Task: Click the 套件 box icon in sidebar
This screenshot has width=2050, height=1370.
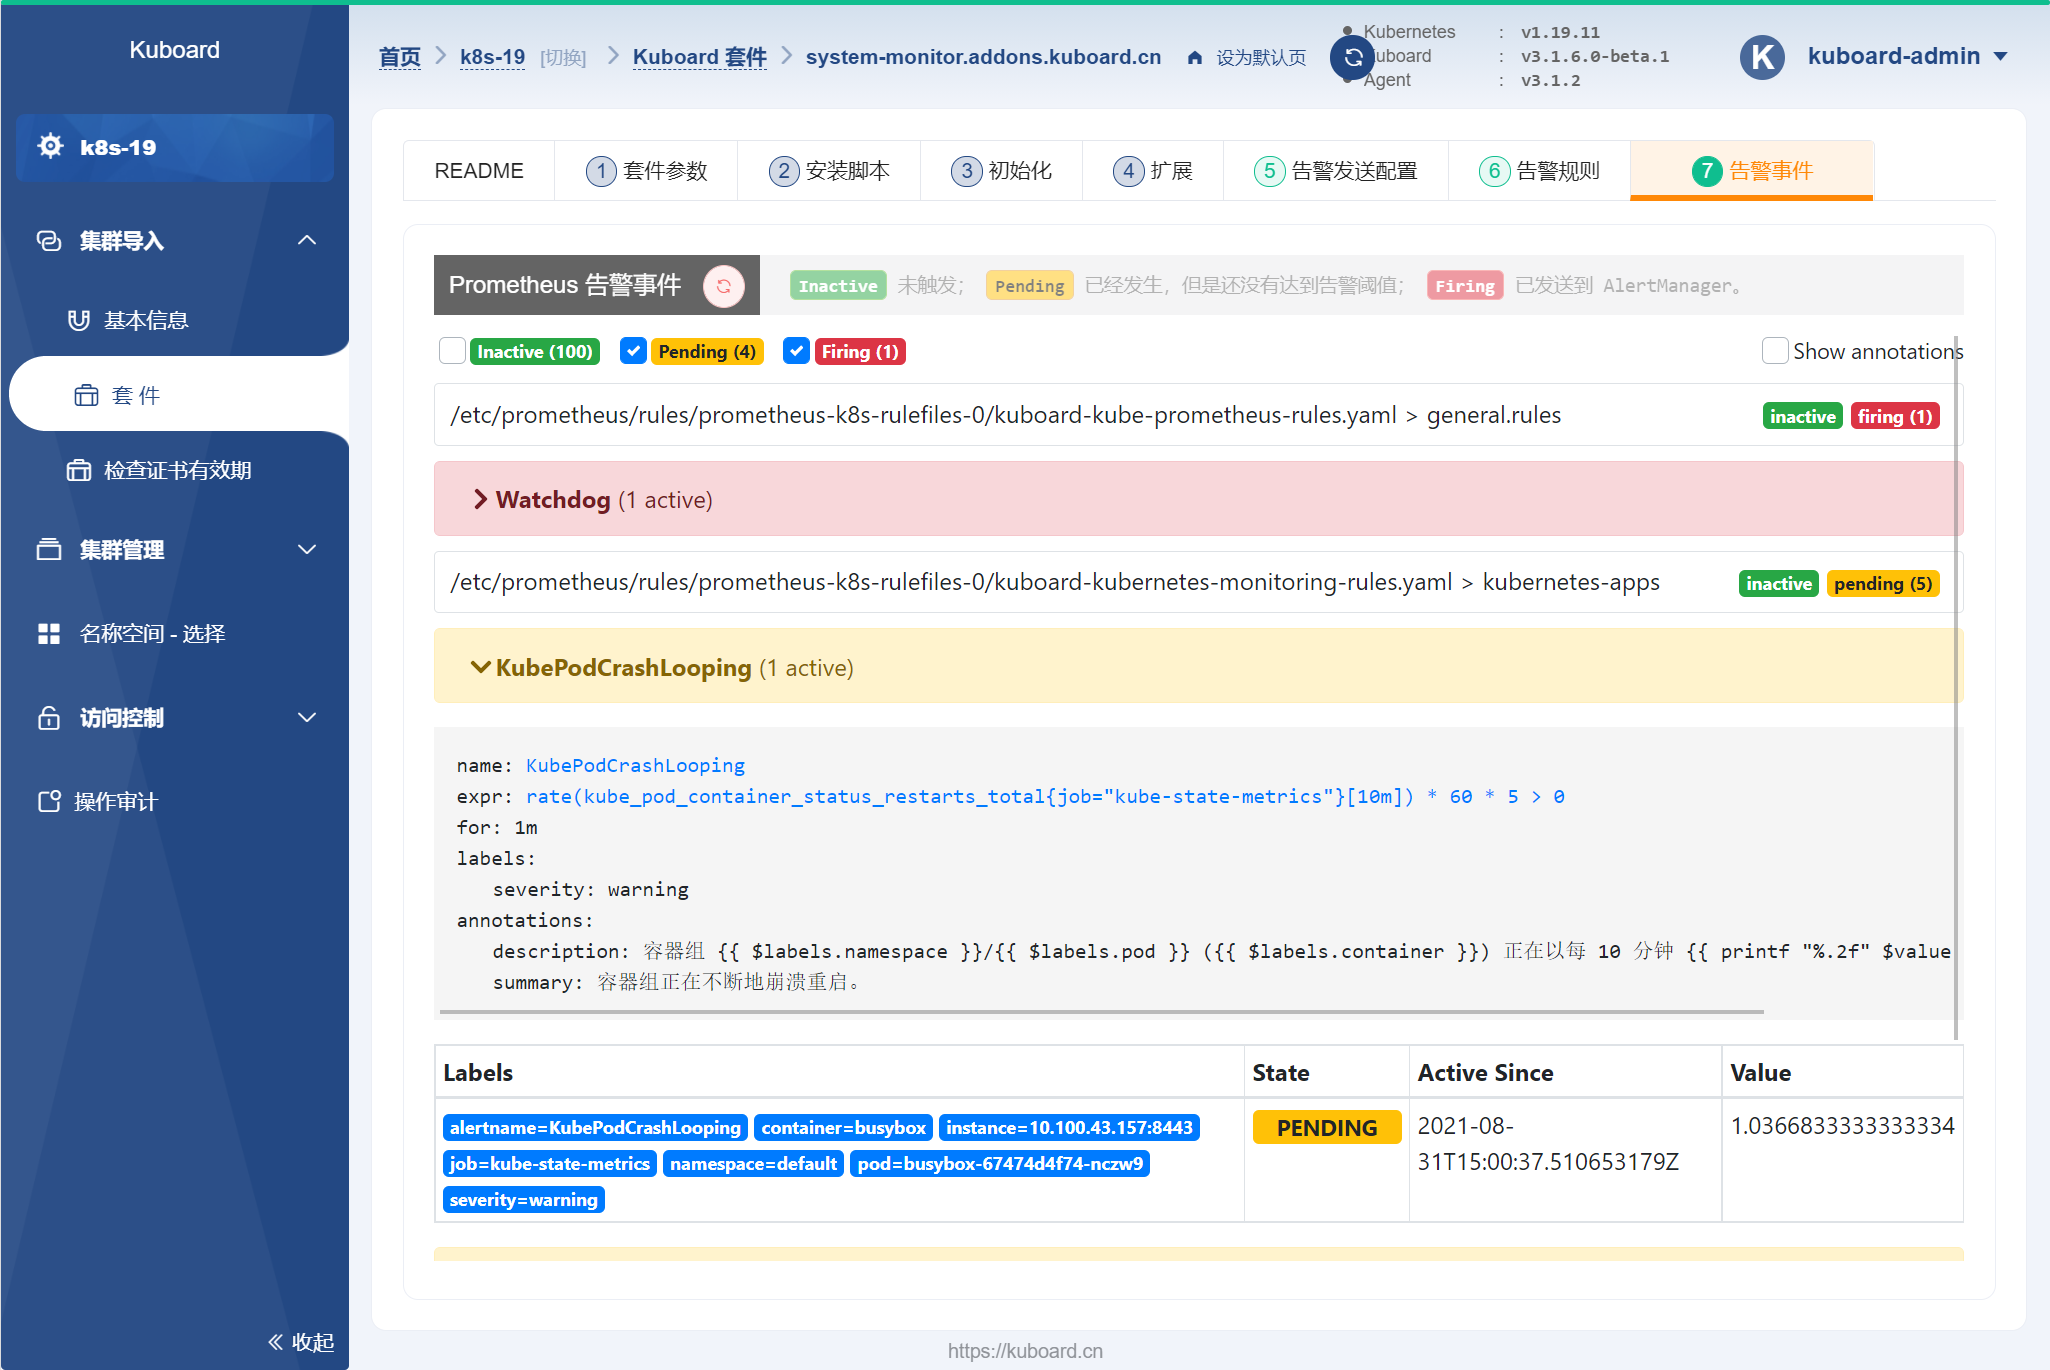Action: click(x=87, y=395)
